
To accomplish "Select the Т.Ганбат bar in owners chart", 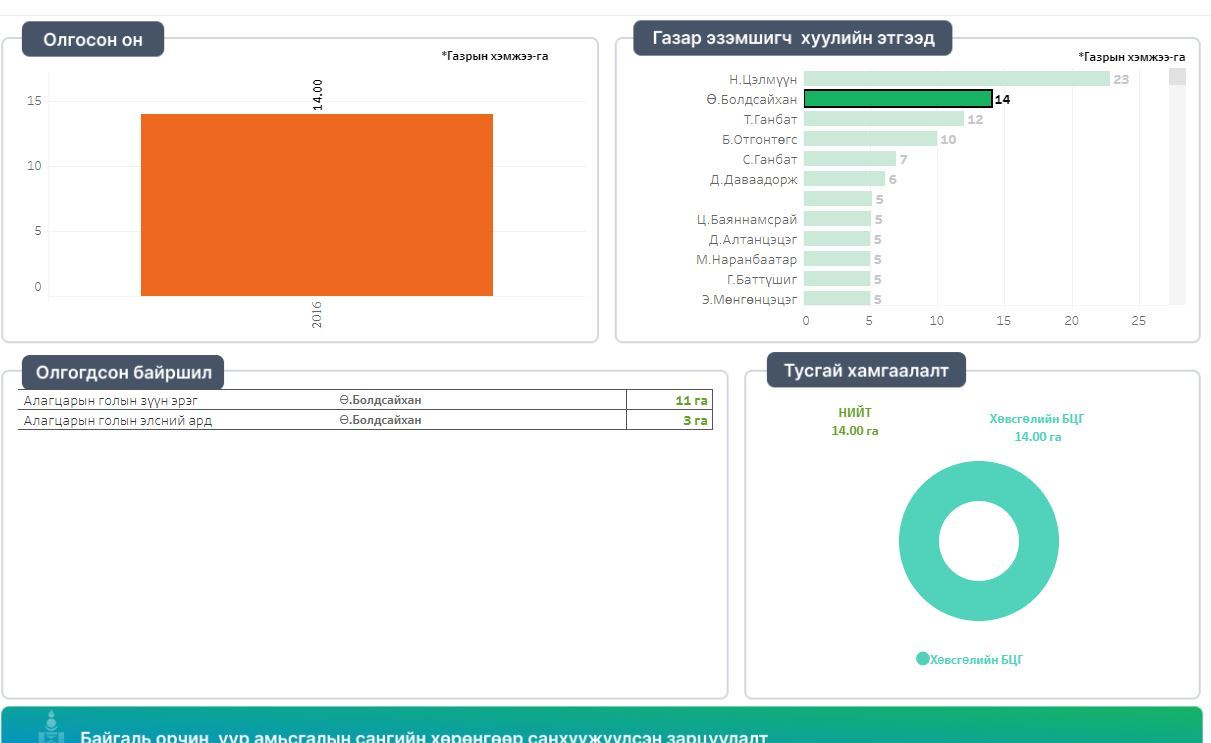I will tap(883, 119).
